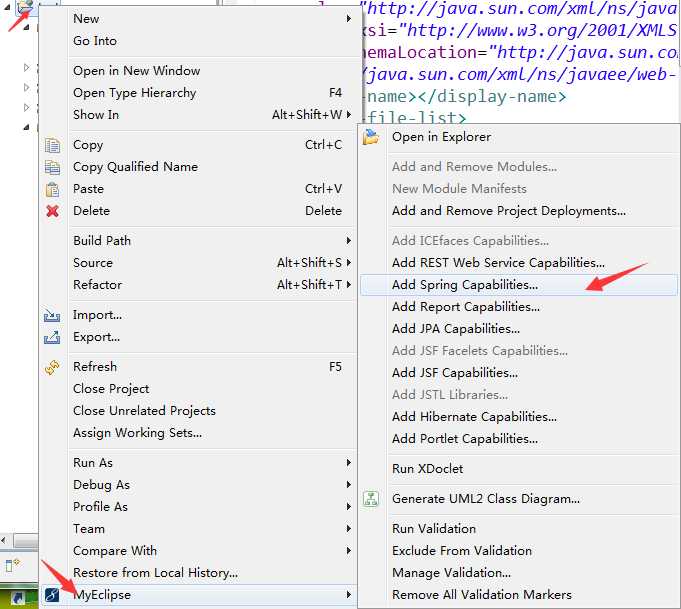Click the red Delete X icon
Image resolution: width=681 pixels, height=609 pixels.
coord(52,211)
